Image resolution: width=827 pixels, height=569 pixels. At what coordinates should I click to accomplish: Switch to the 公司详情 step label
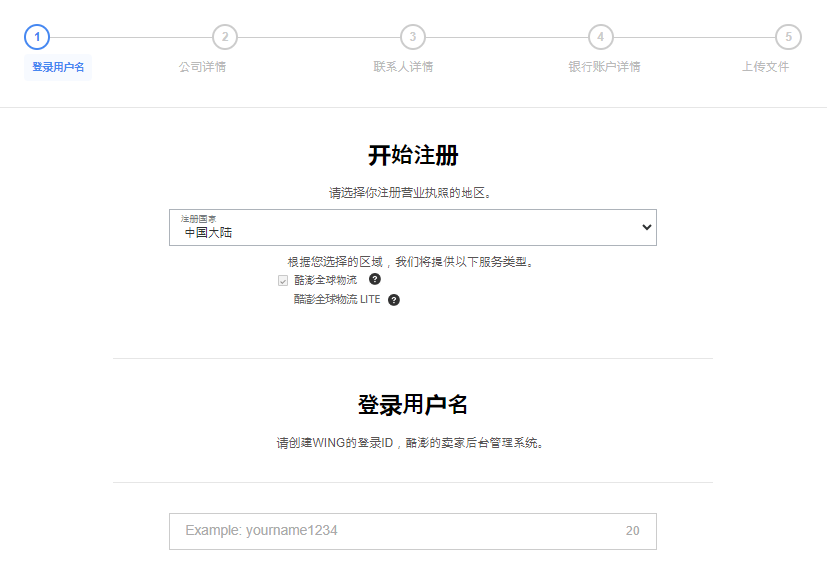(202, 67)
